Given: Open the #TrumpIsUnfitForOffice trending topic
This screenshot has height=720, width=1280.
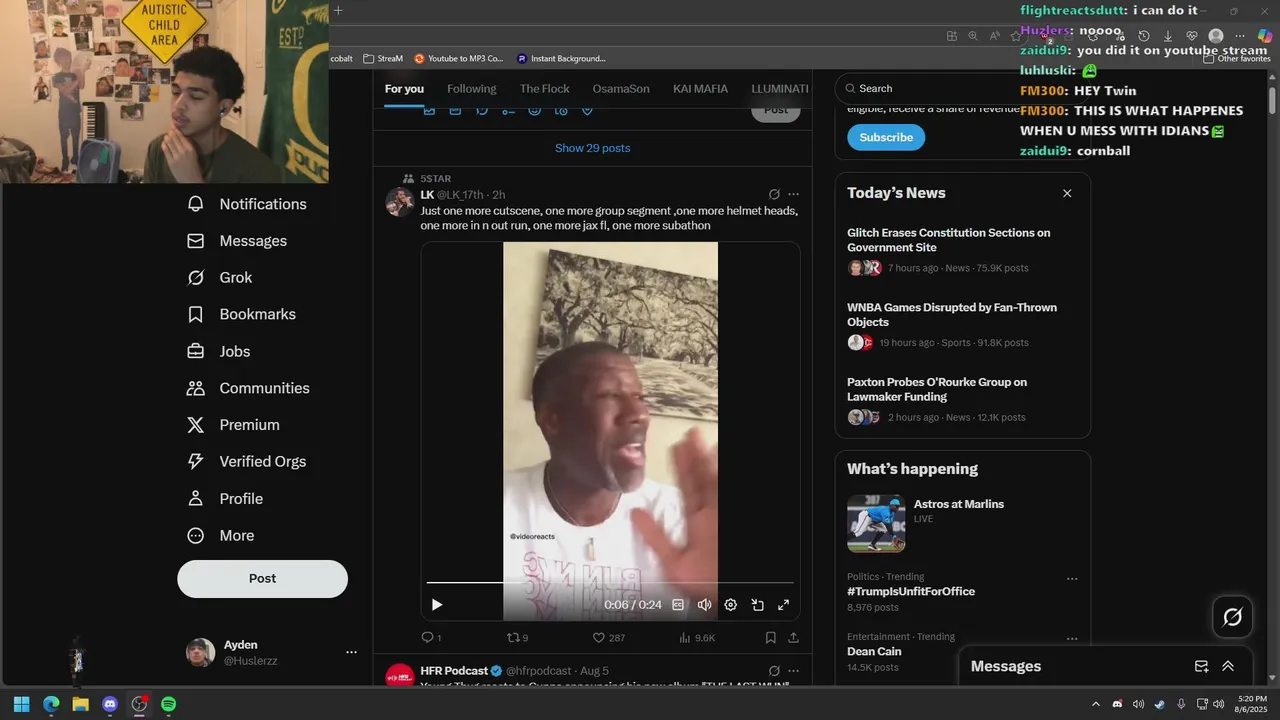Looking at the screenshot, I should point(911,591).
